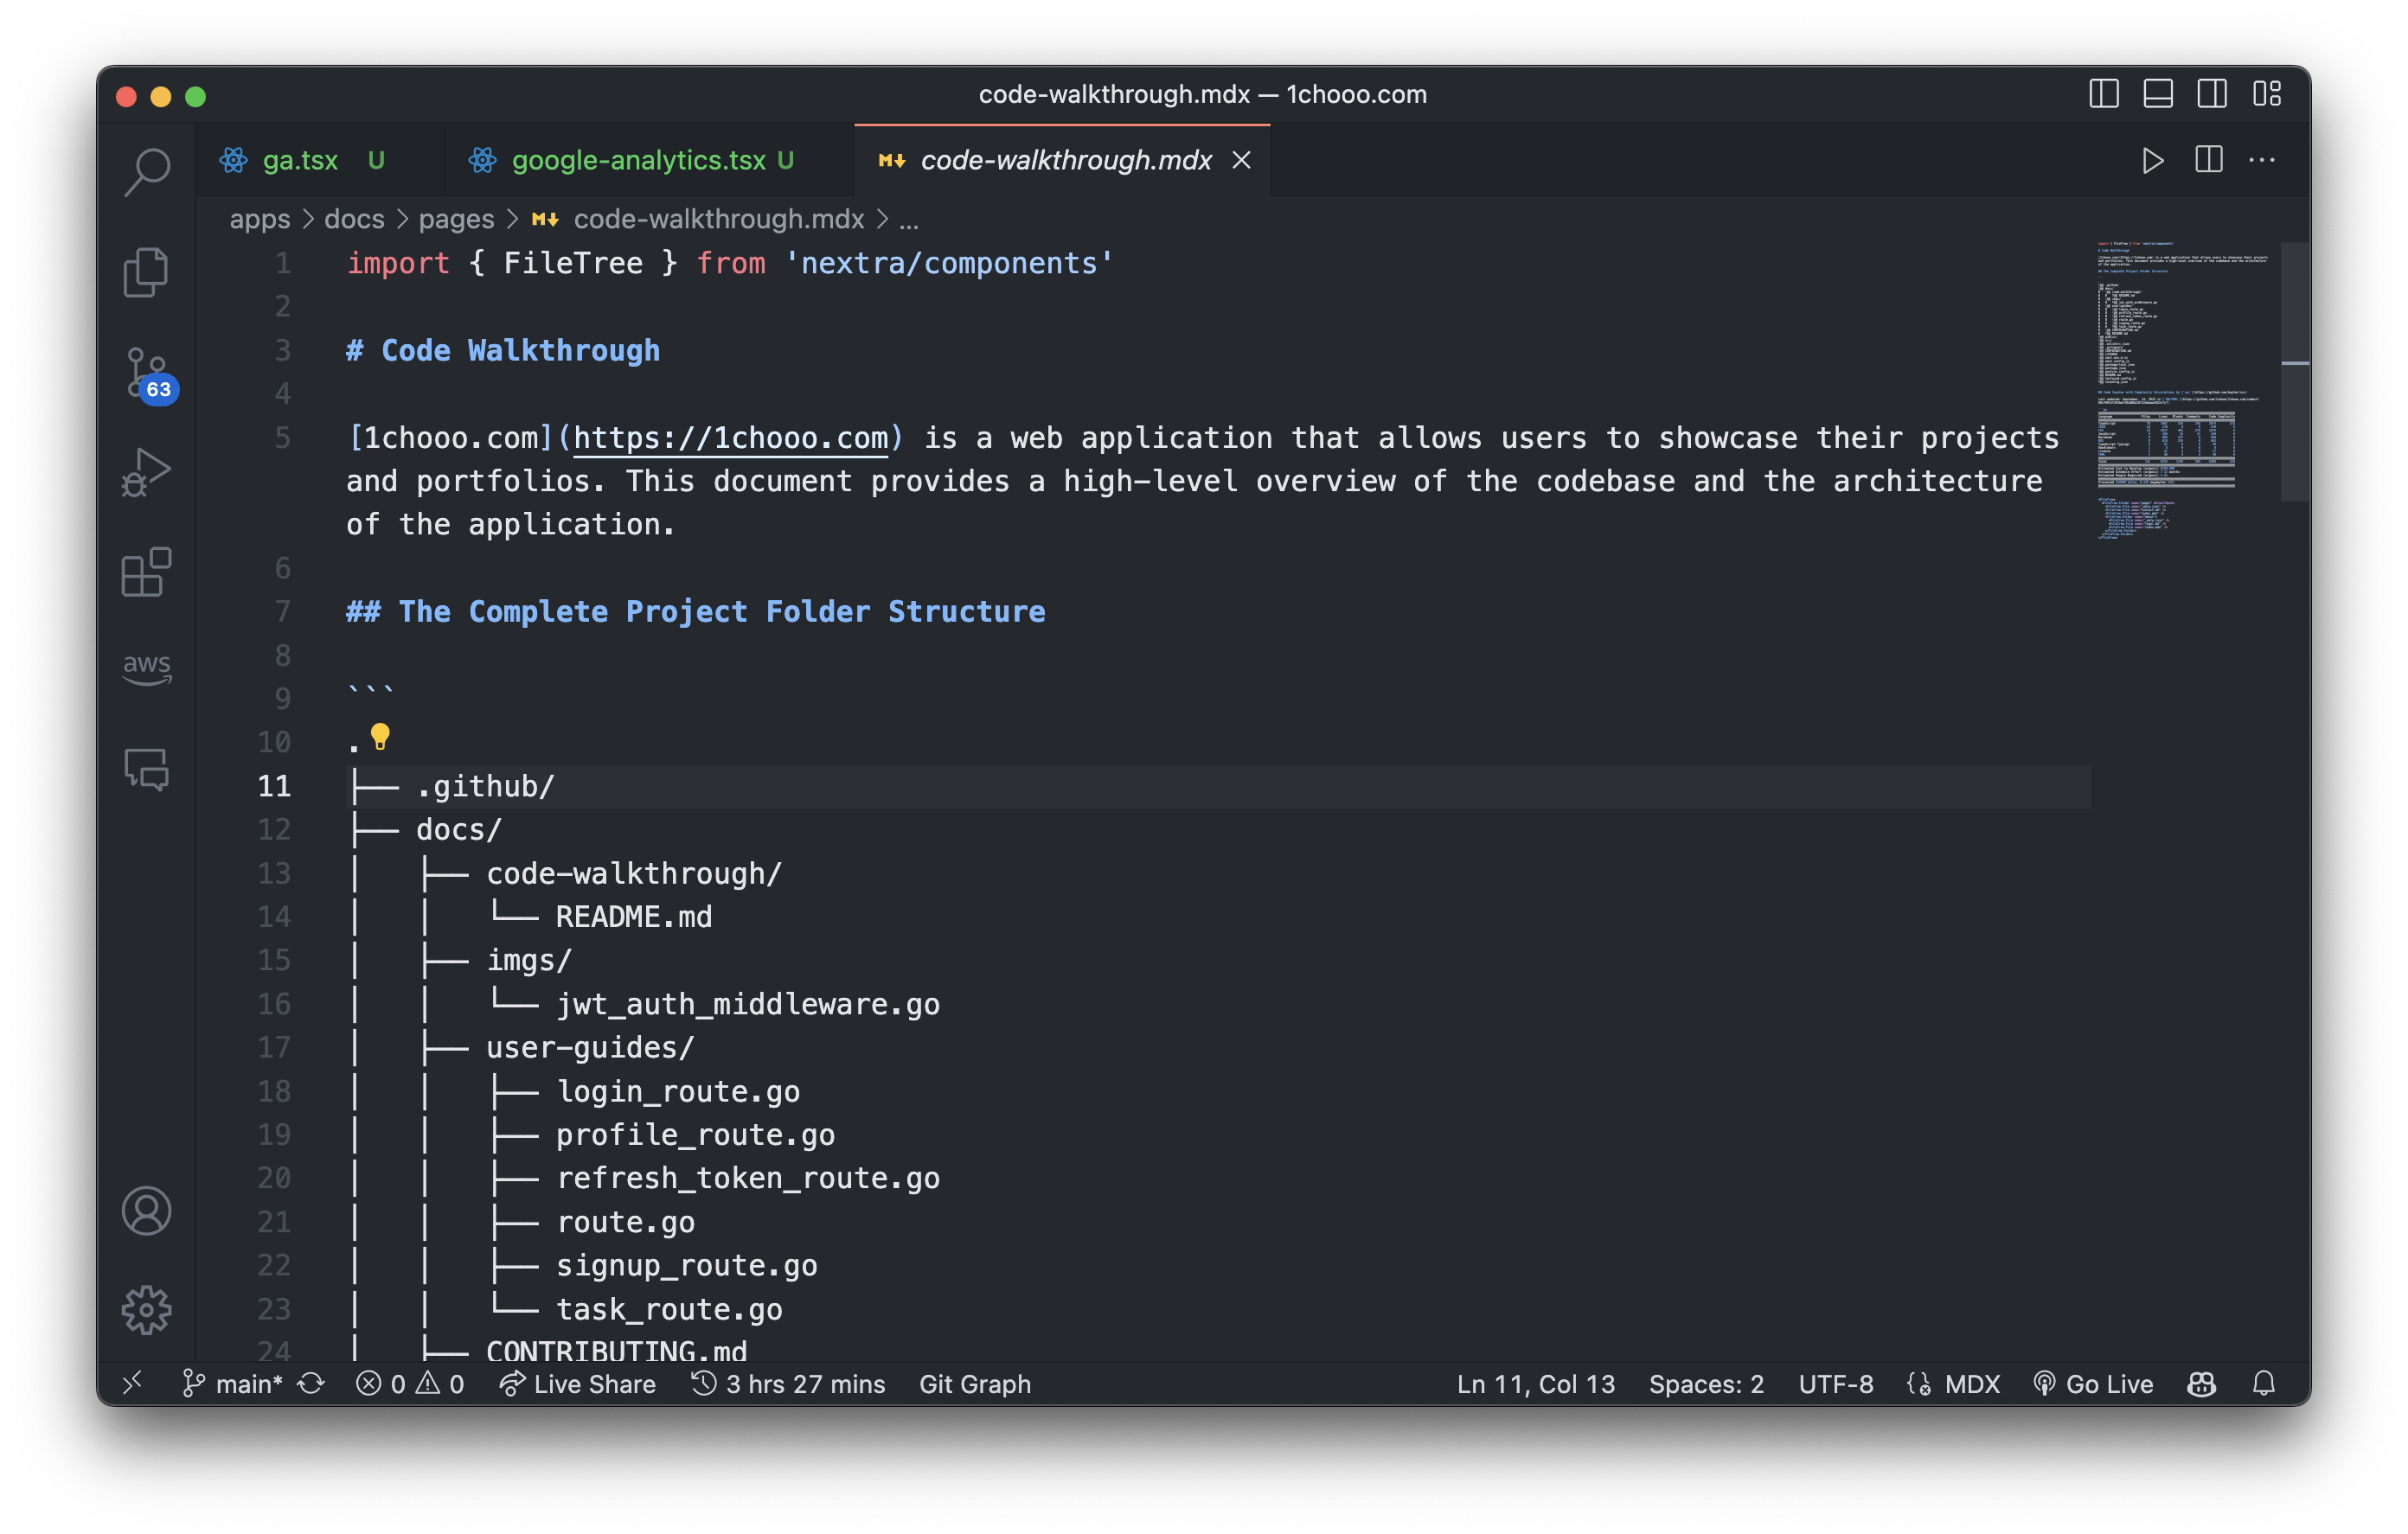Open the Search sidebar icon
This screenshot has height=1534, width=2408.
(x=147, y=170)
